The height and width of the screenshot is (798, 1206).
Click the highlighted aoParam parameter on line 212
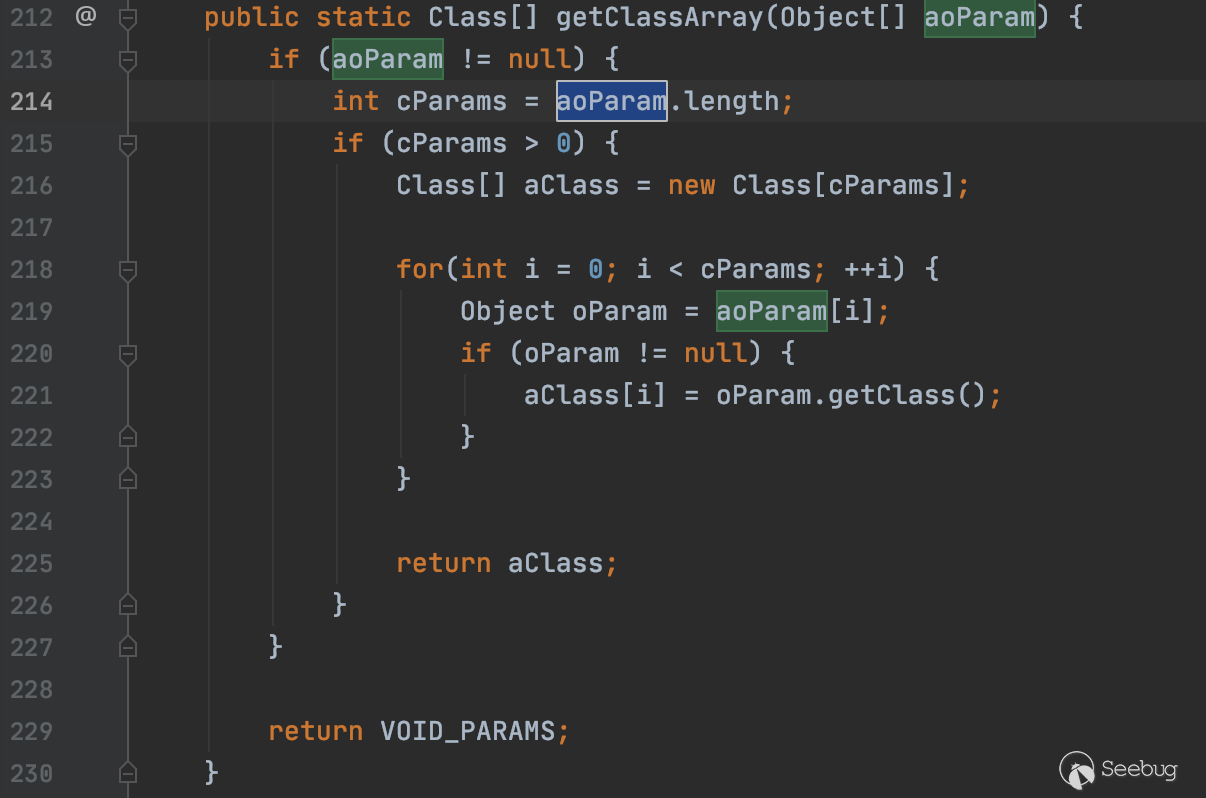point(979,18)
